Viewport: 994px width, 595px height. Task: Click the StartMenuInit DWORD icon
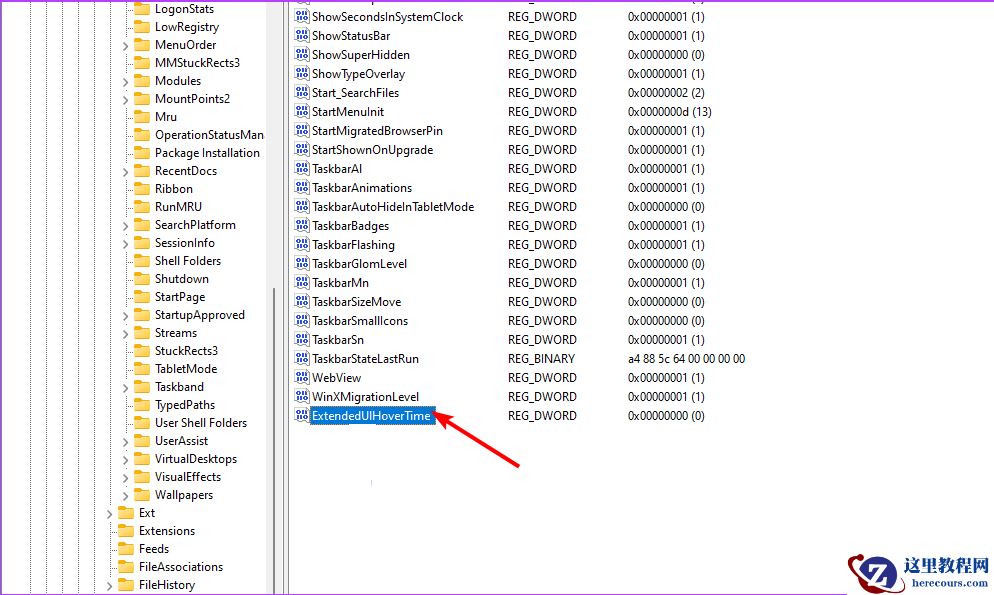302,112
